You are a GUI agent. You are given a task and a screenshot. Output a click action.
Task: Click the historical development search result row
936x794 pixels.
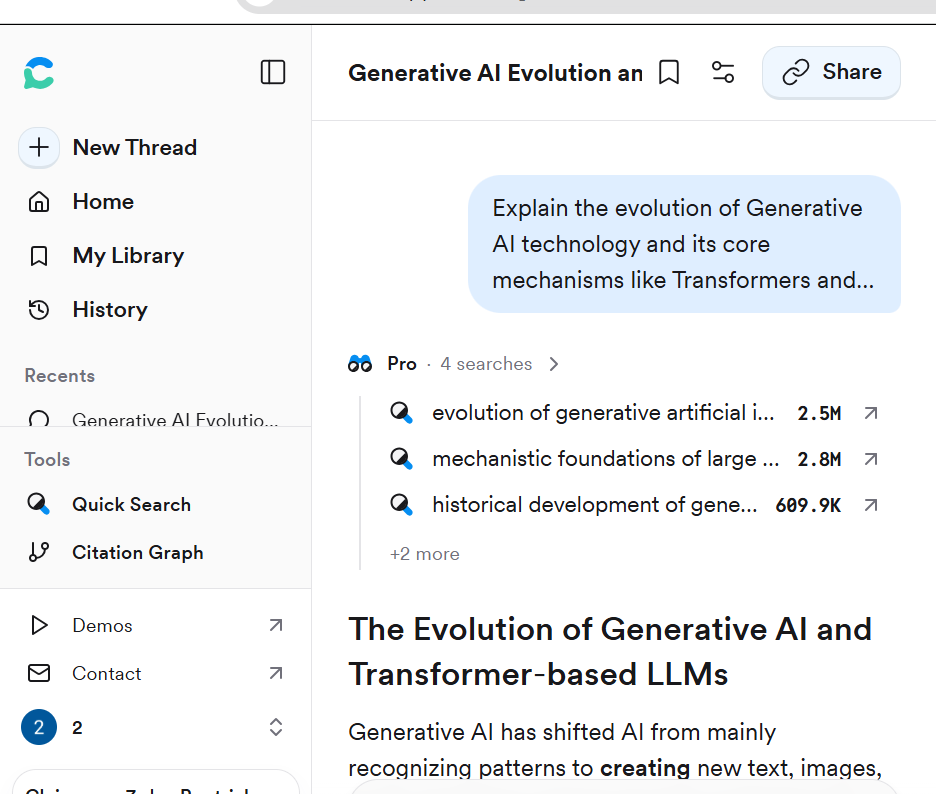[594, 506]
